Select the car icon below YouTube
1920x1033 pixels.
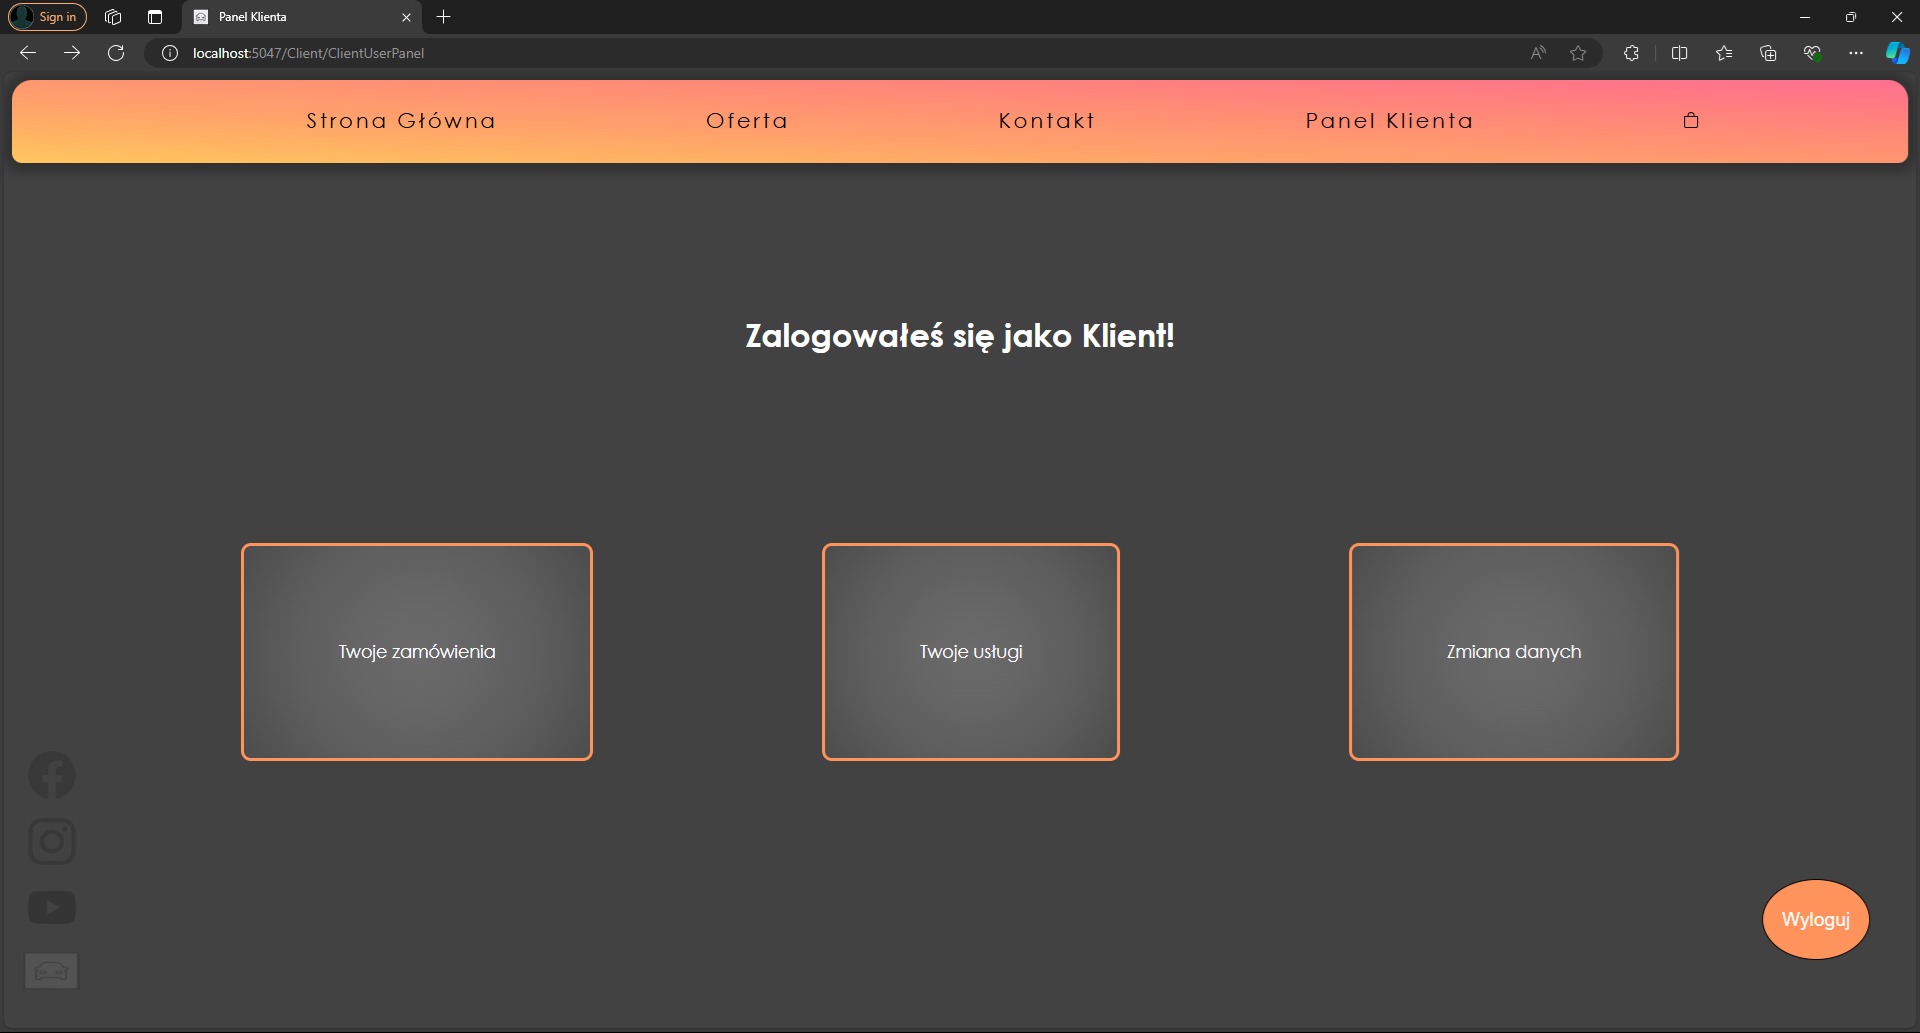(51, 969)
